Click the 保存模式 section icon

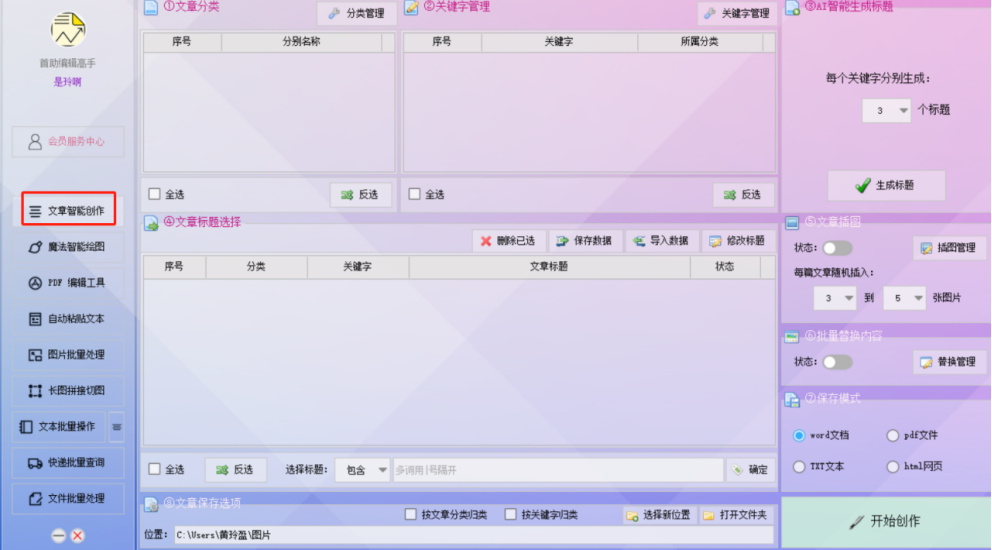[792, 399]
